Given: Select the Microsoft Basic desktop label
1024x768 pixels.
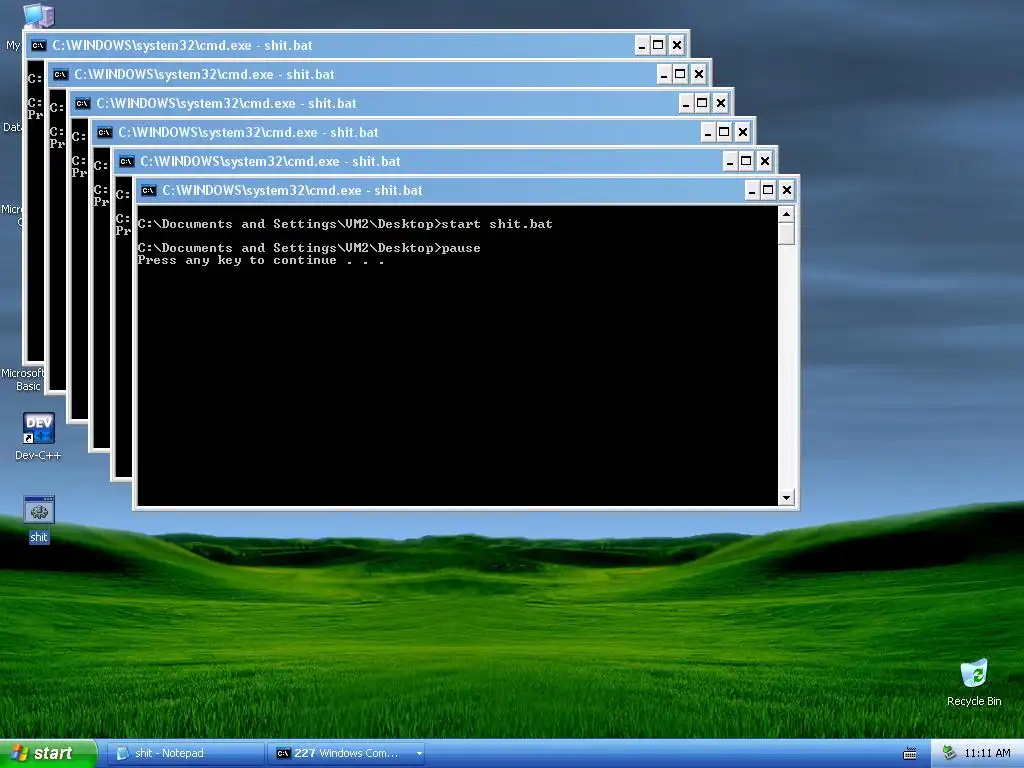Looking at the screenshot, I should coord(24,379).
